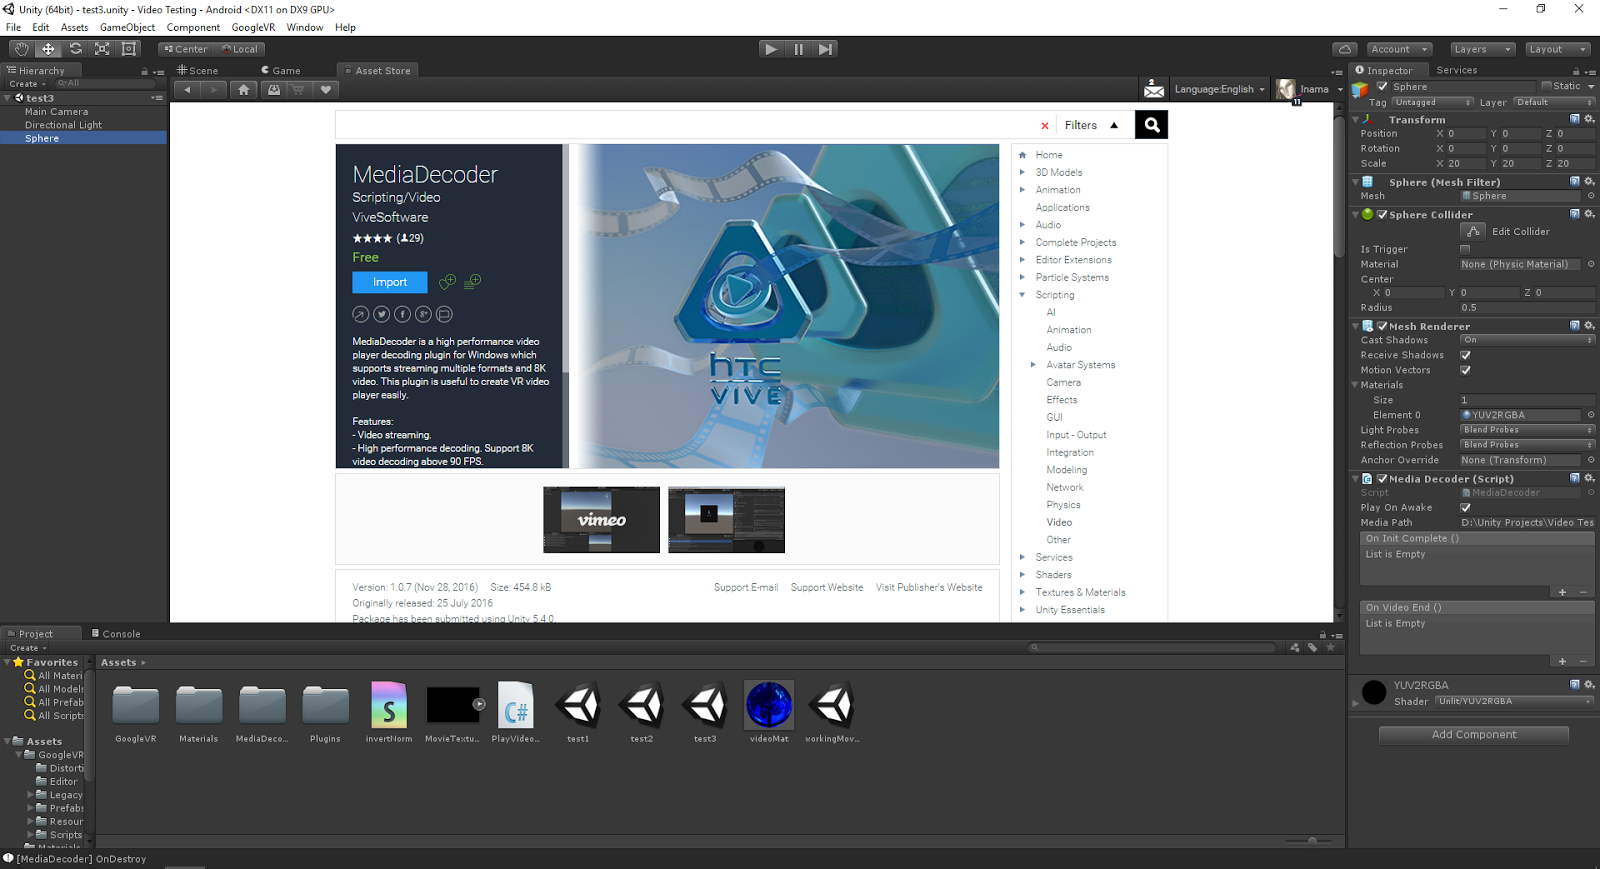Start Play mode with the Play button

(771, 49)
